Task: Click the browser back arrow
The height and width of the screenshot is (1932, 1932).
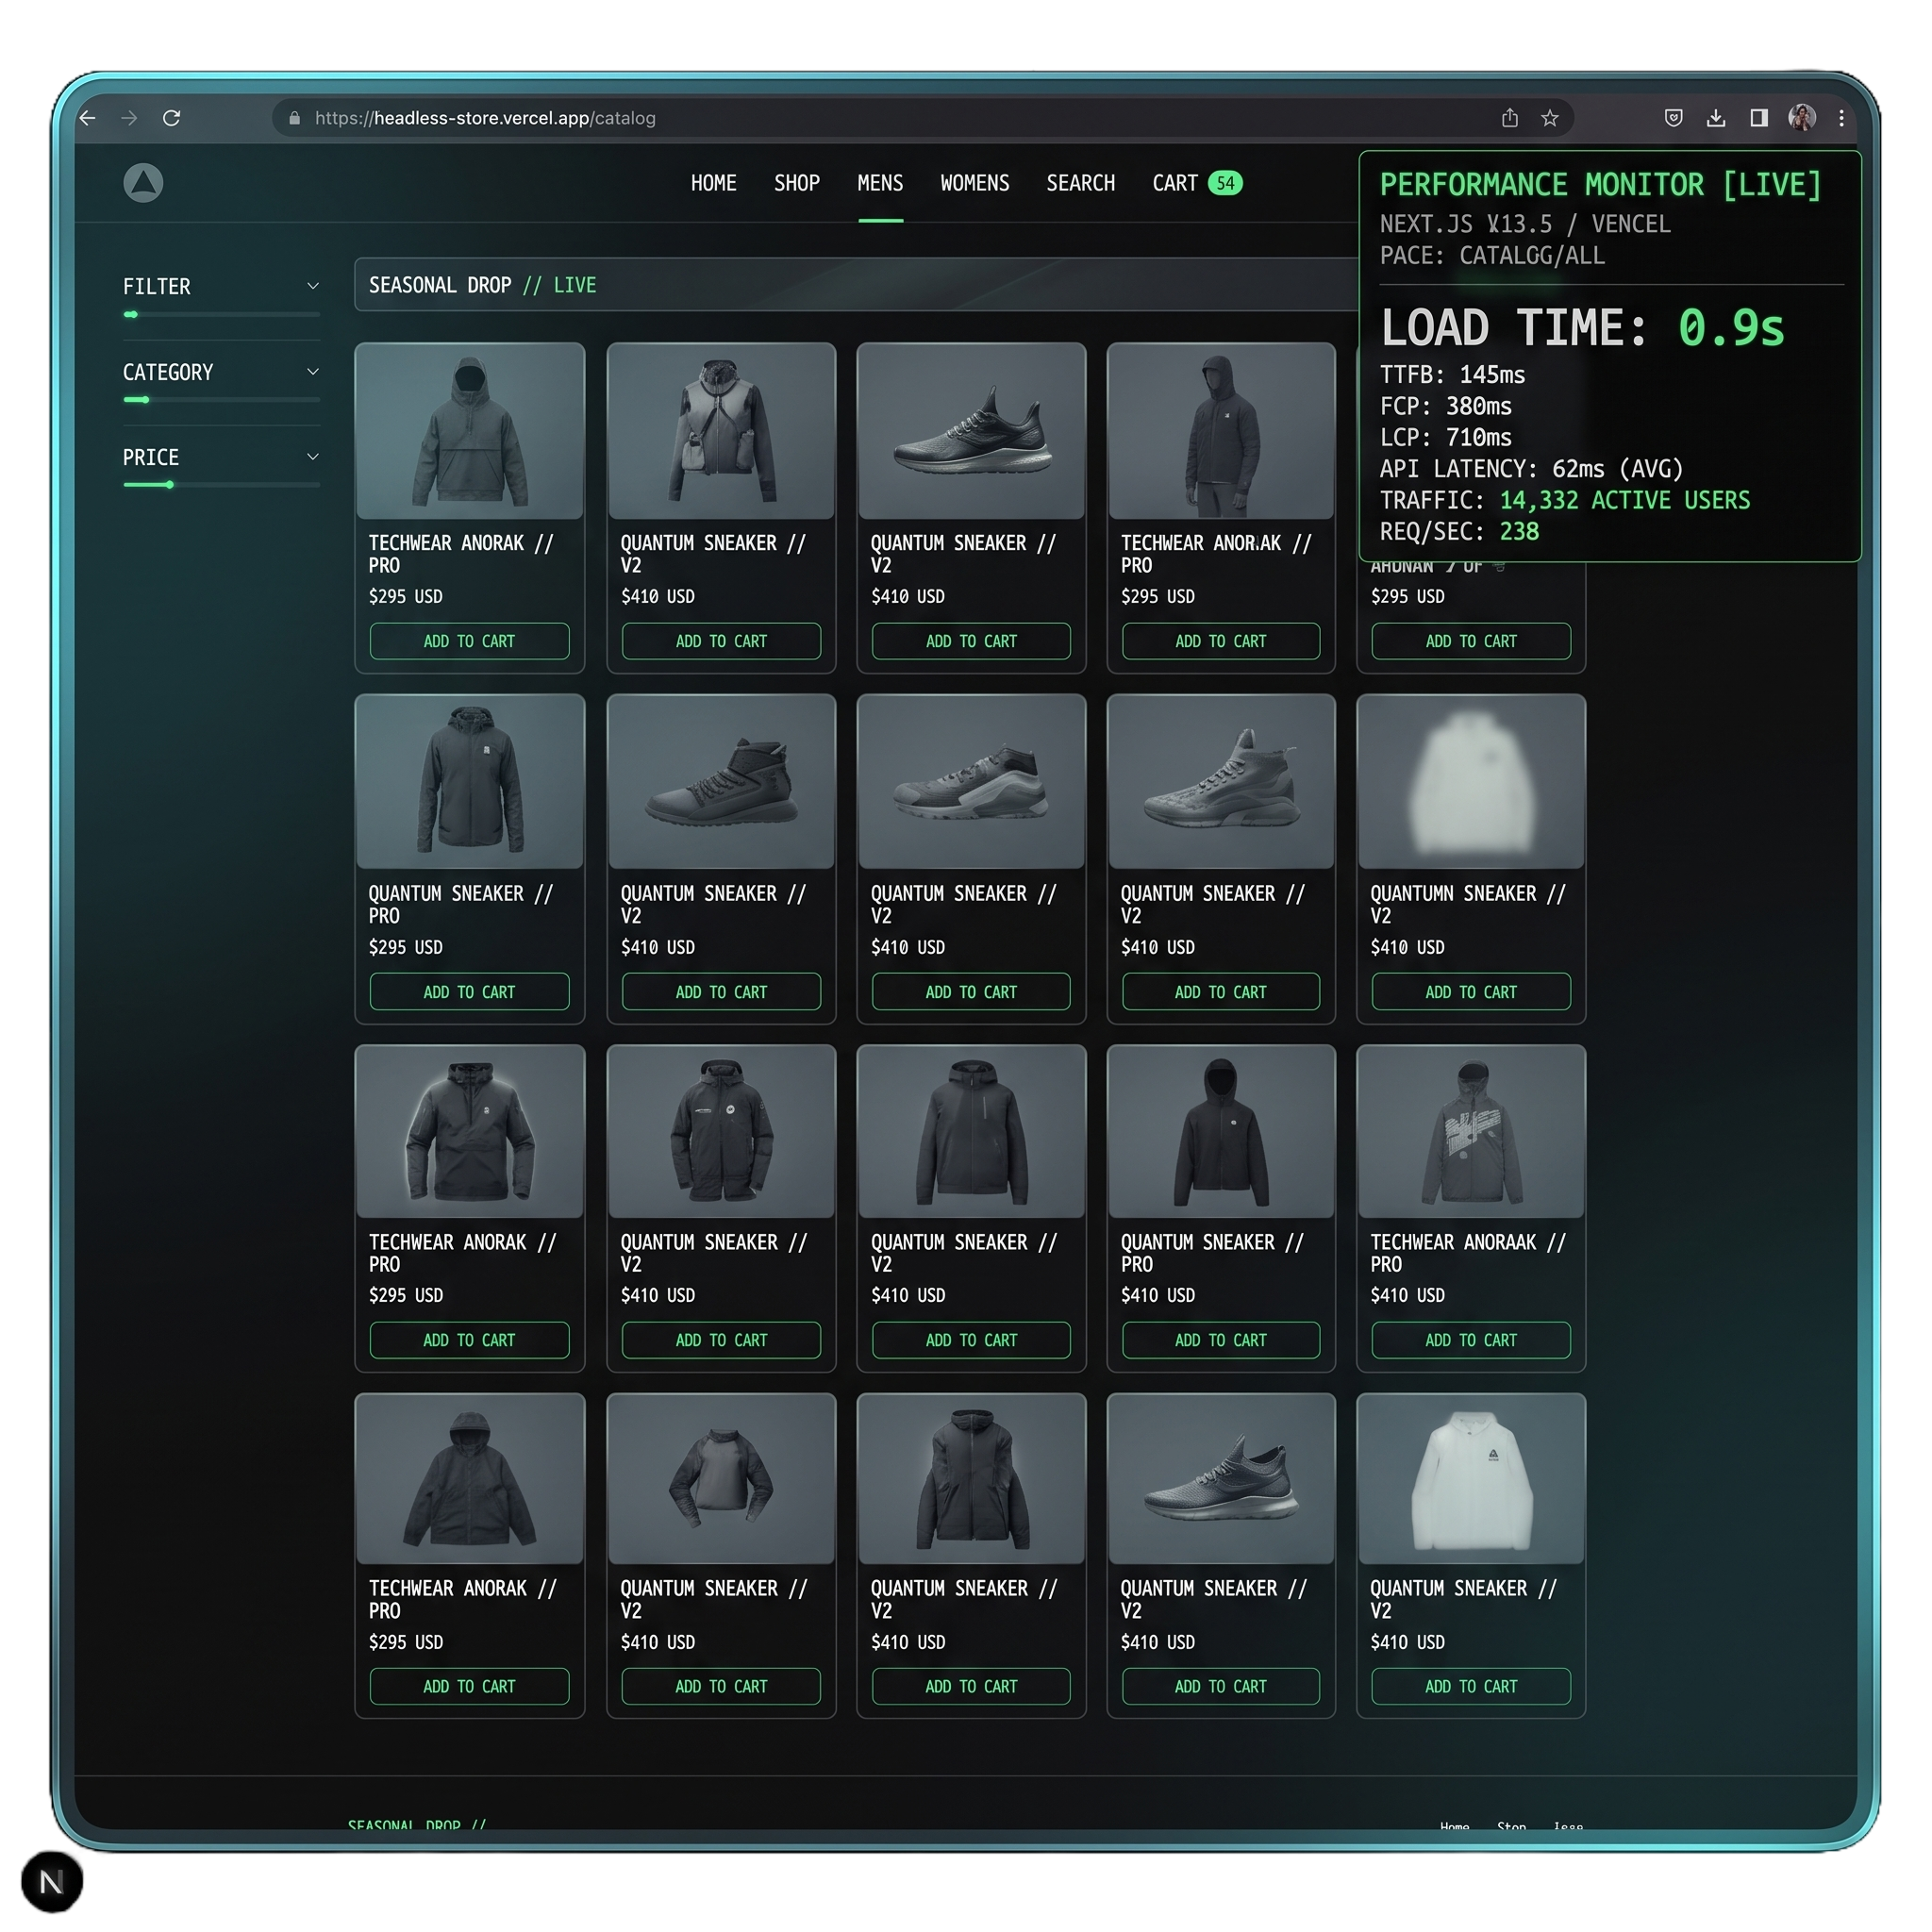Action: point(88,118)
